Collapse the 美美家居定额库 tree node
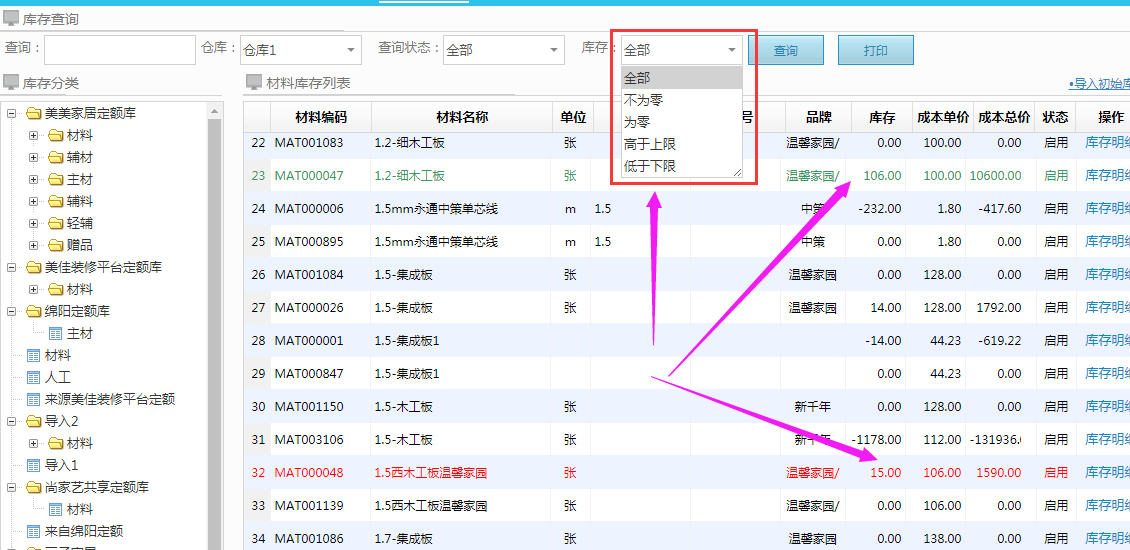The image size is (1130, 550). tap(12, 113)
